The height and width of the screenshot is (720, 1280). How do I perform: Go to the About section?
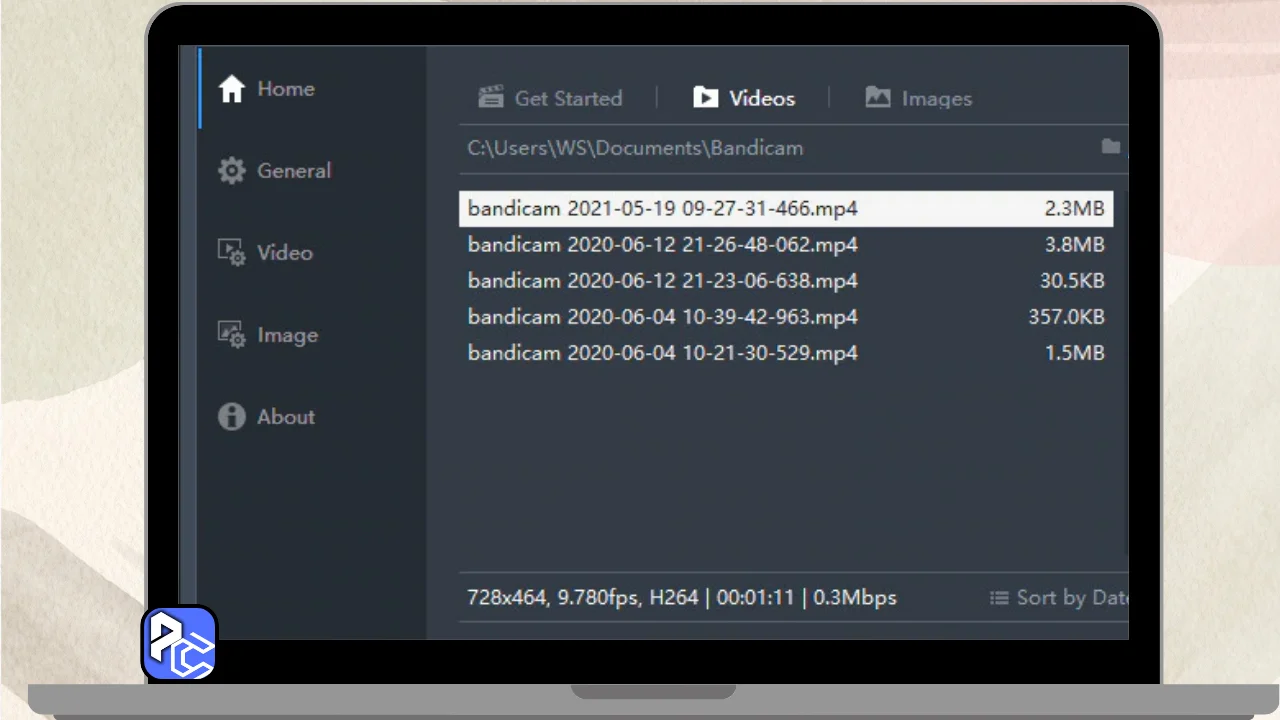click(286, 417)
